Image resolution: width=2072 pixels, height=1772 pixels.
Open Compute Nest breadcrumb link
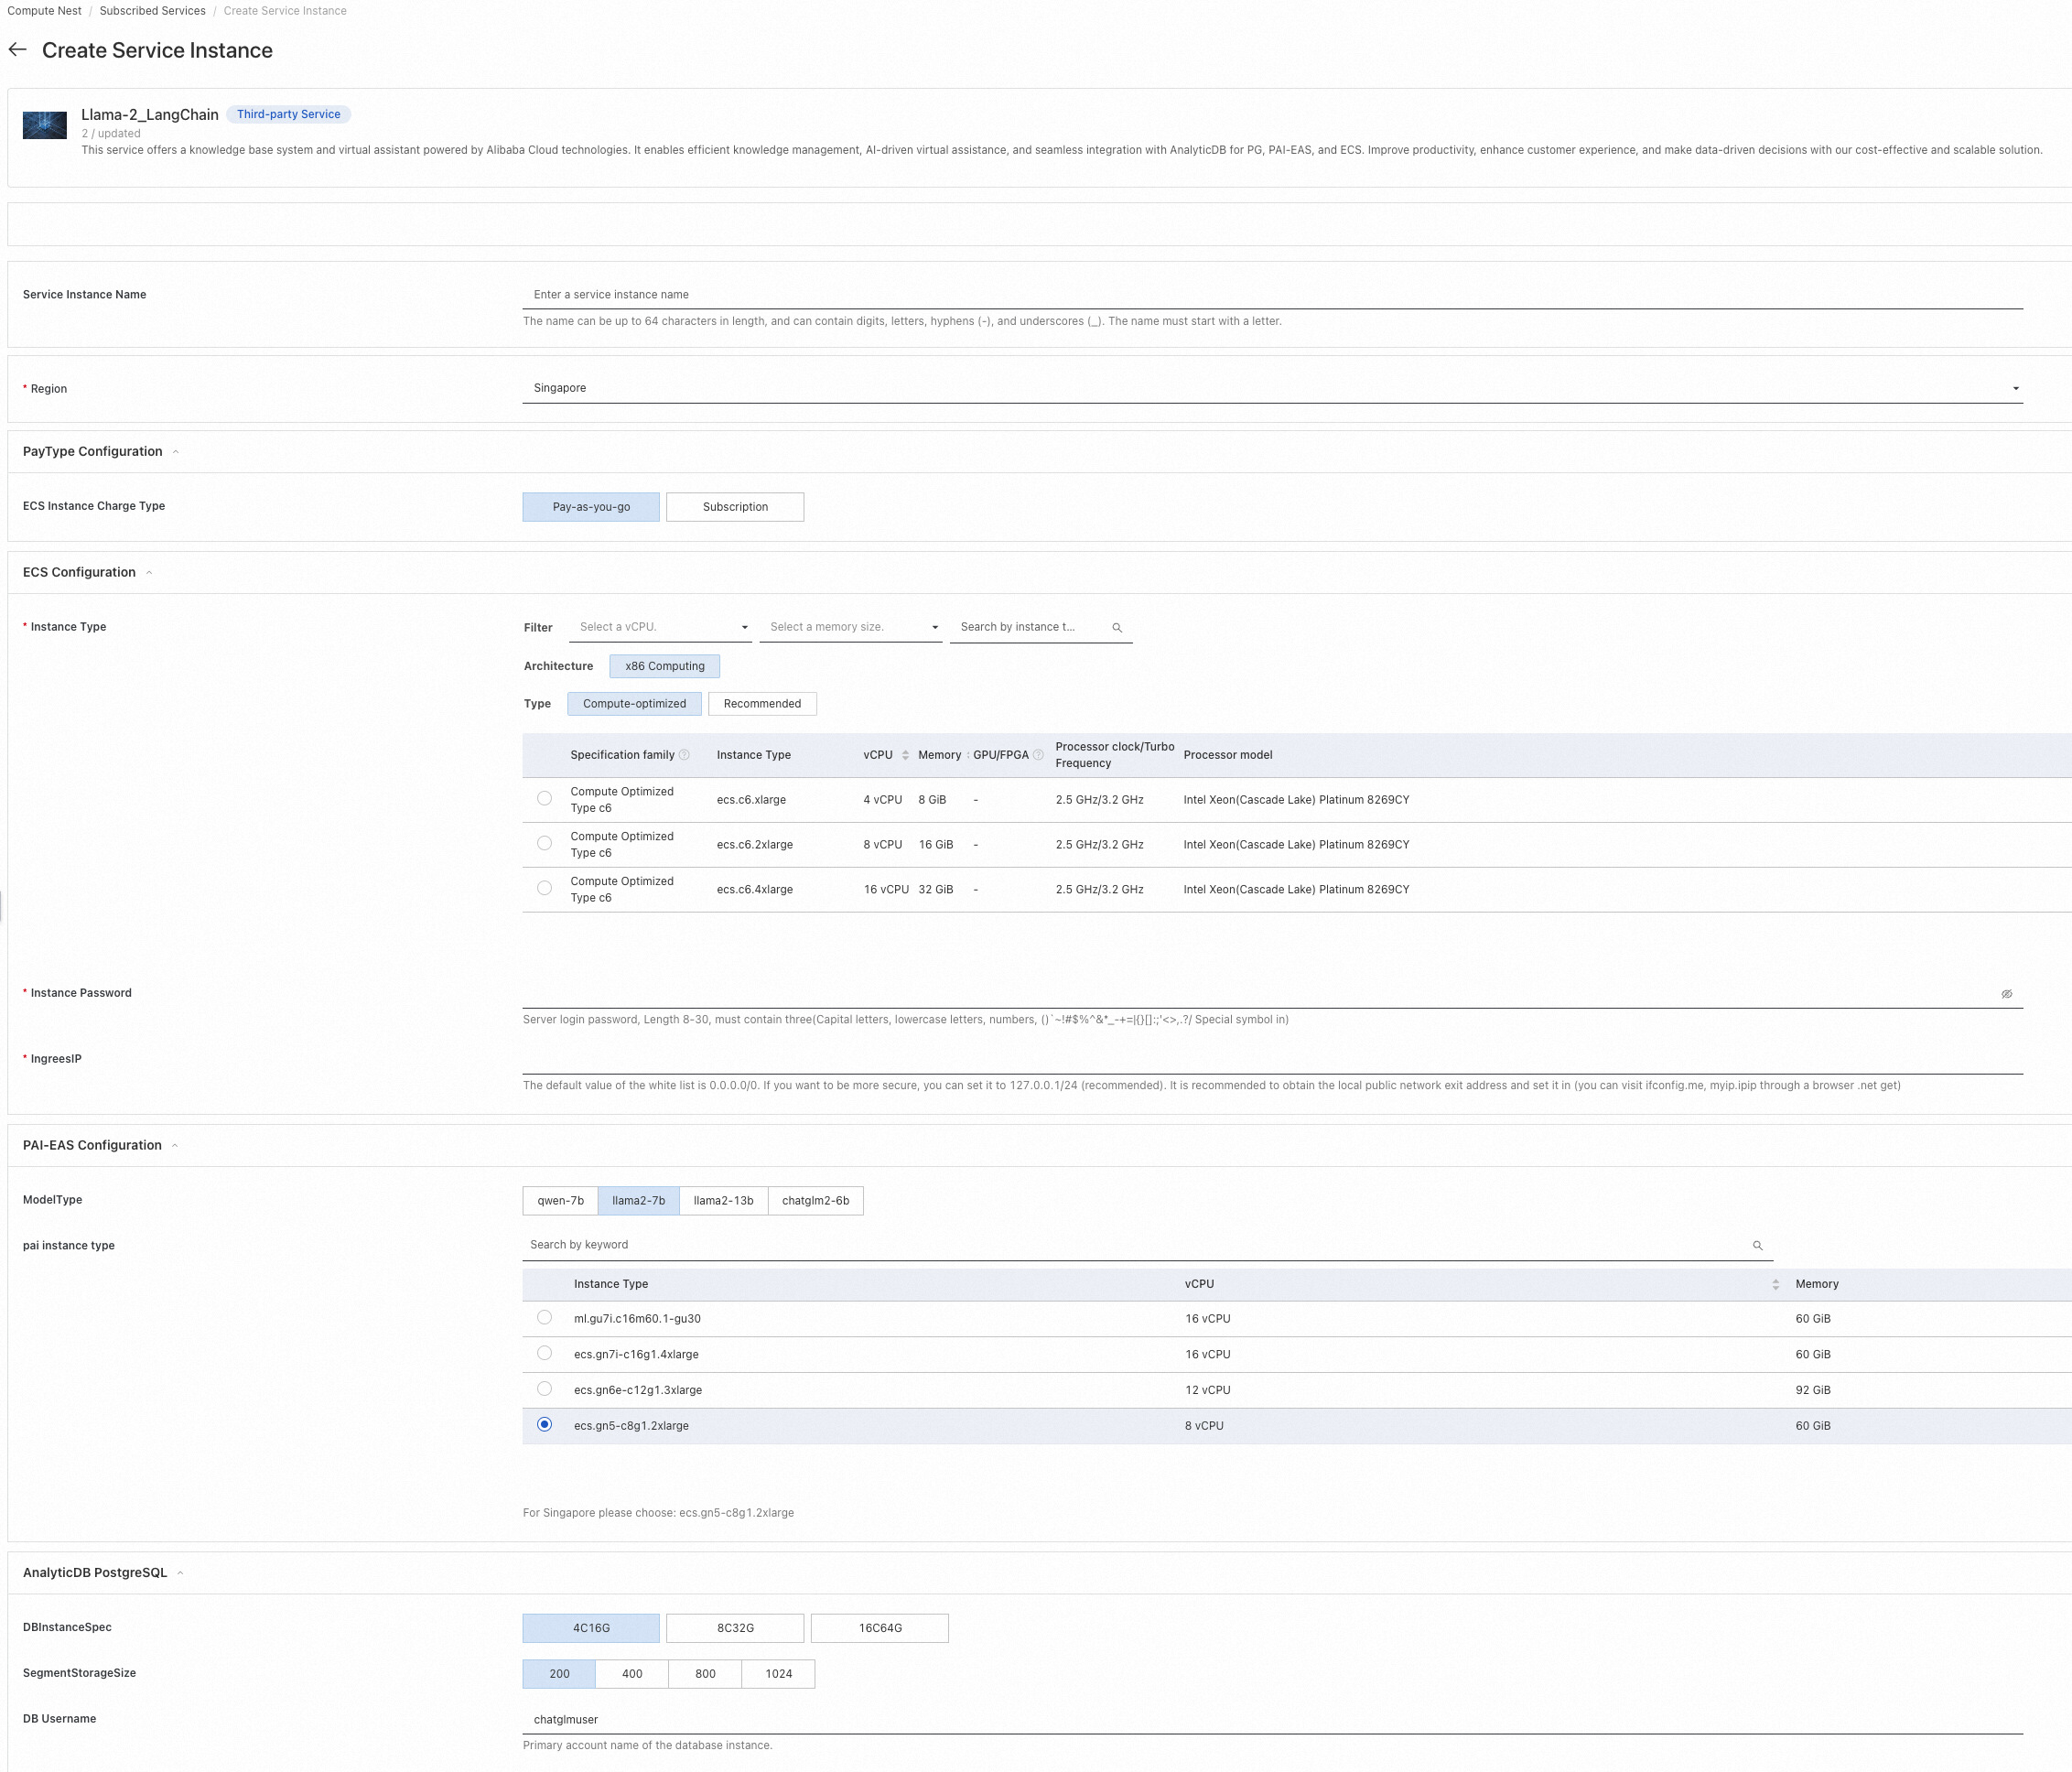[x=44, y=11]
